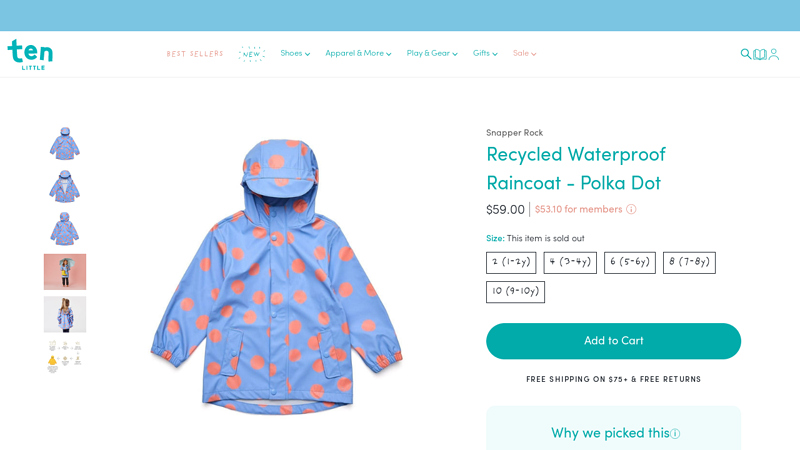Click the Add to Cart button
Image resolution: width=800 pixels, height=450 pixels.
point(613,341)
